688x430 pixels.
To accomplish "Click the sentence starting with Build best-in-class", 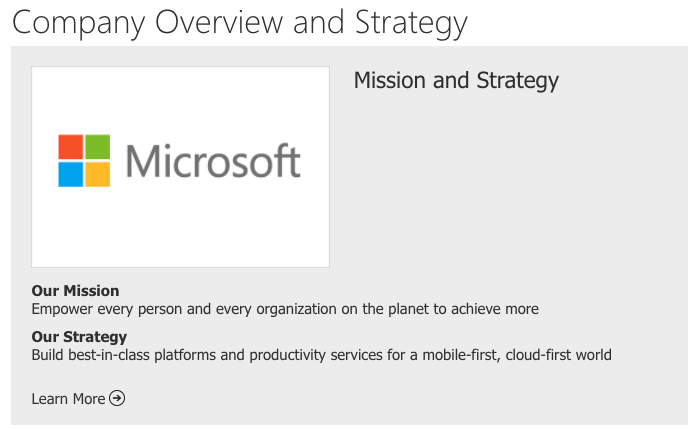I will pyautogui.click(x=322, y=355).
